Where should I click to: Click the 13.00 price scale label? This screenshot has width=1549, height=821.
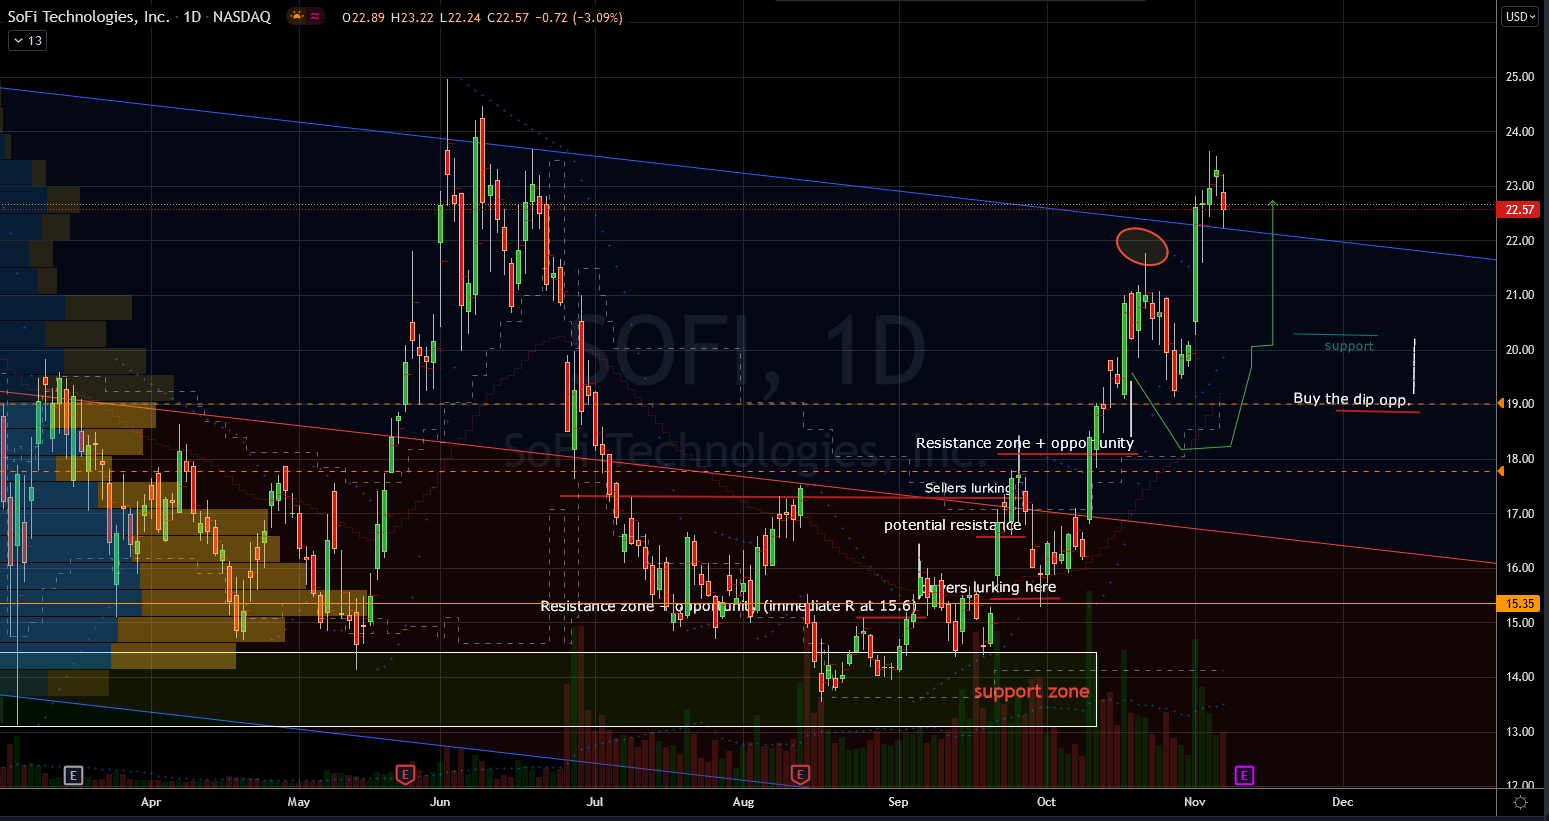point(1520,732)
